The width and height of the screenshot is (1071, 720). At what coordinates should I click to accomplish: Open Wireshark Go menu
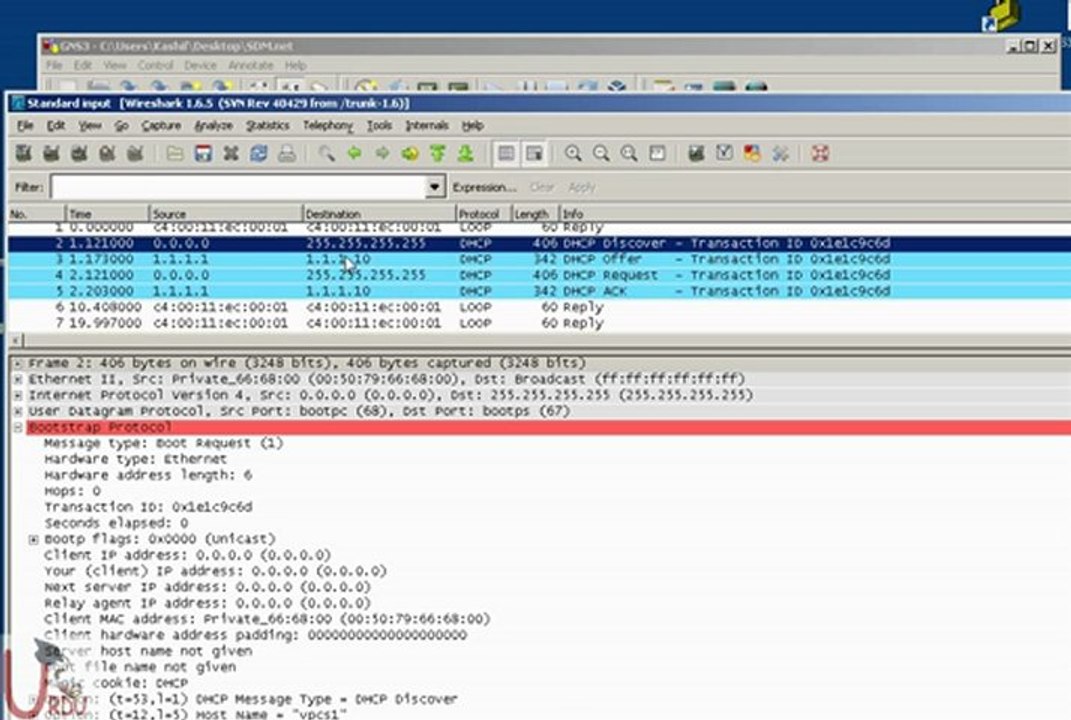pyautogui.click(x=122, y=126)
